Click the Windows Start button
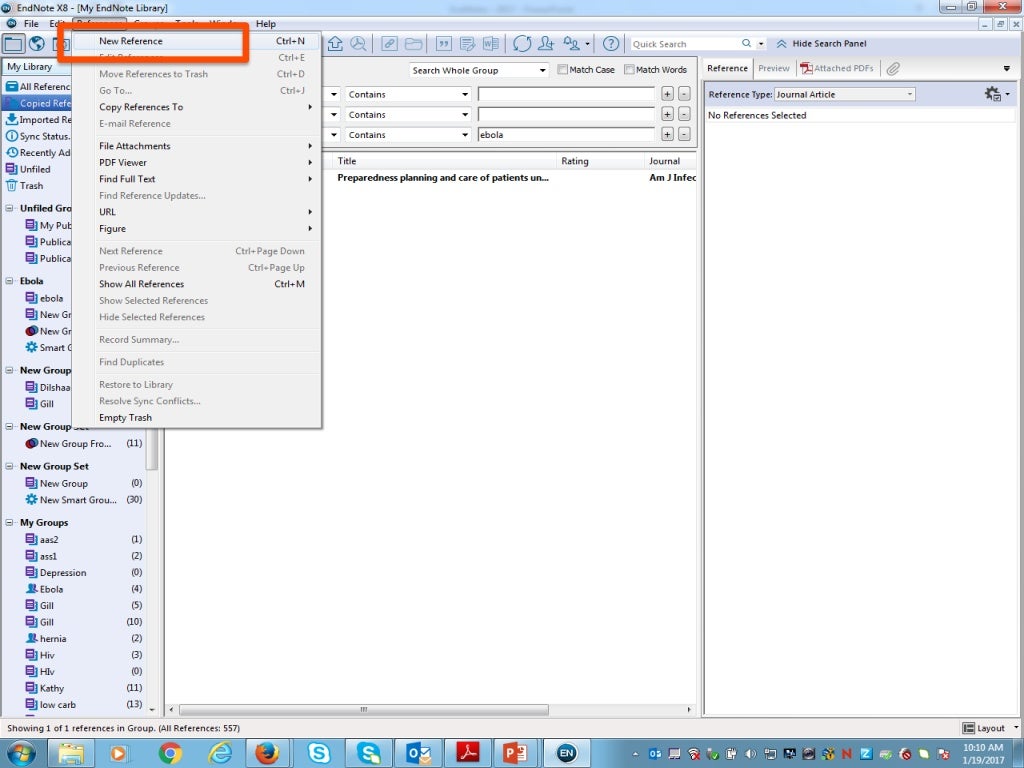This screenshot has height=768, width=1024. click(x=21, y=754)
